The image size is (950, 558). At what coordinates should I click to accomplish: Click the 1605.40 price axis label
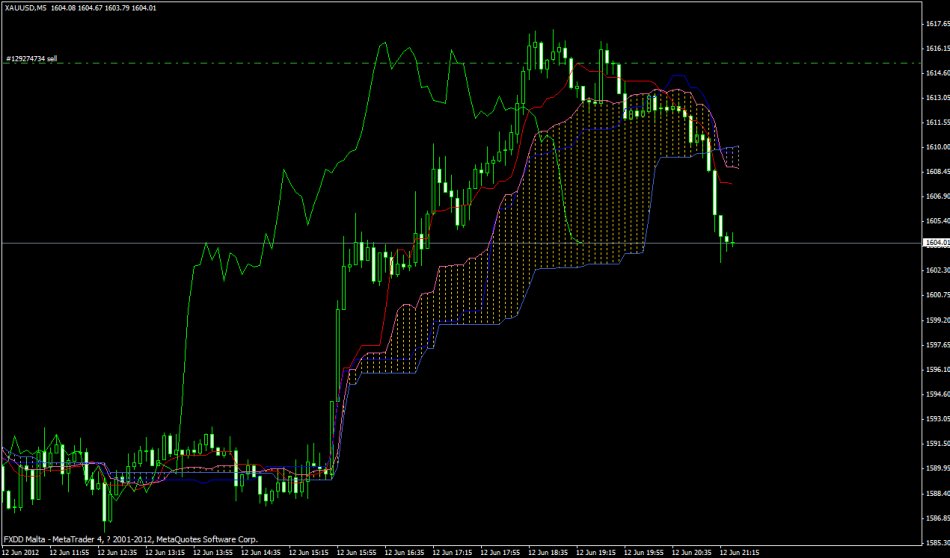(x=936, y=221)
